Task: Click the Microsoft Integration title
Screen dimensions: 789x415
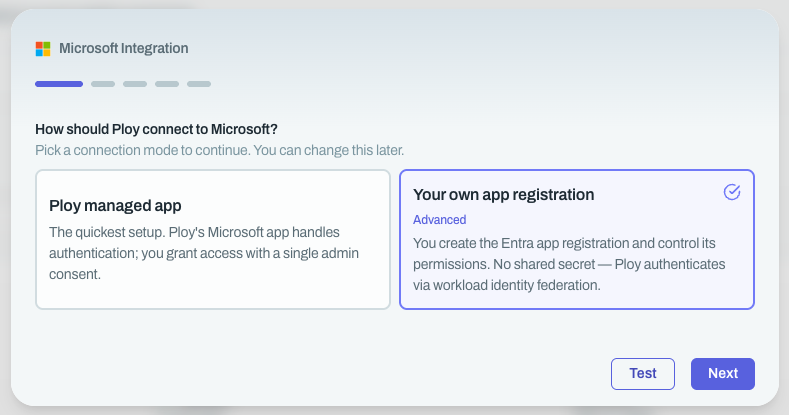Action: point(124,48)
